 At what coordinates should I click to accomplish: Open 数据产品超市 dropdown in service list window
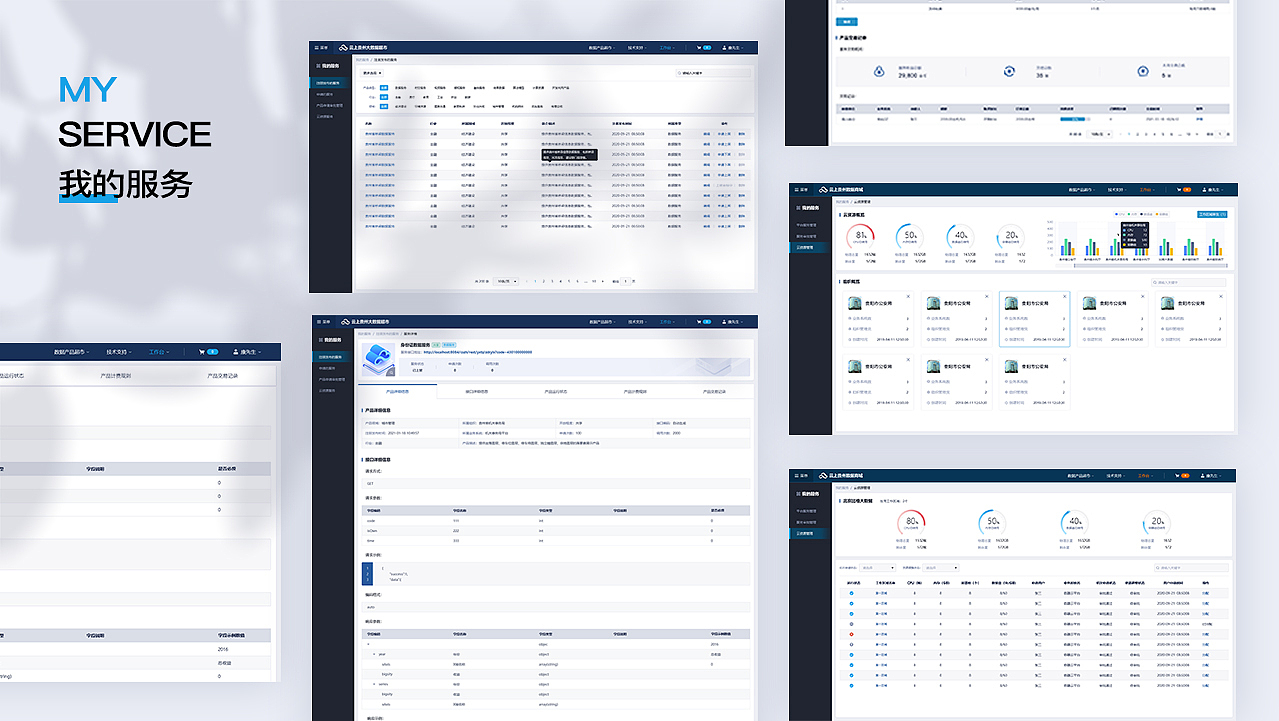(x=604, y=47)
